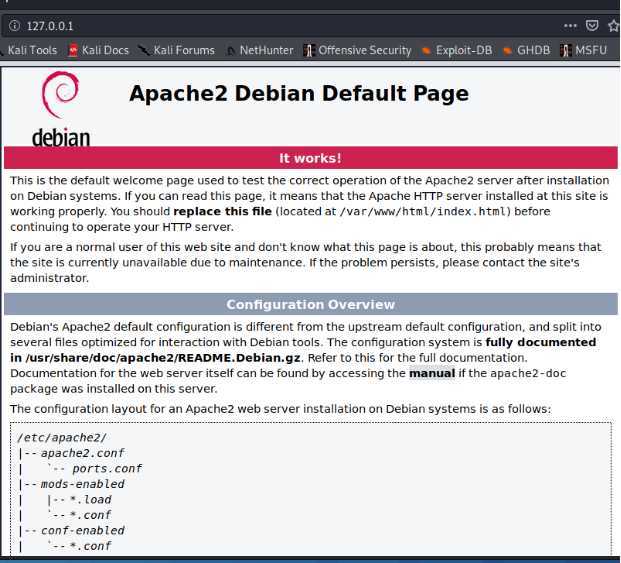Click the Configuration Overview section header
The height and width of the screenshot is (563, 621).
point(310,304)
